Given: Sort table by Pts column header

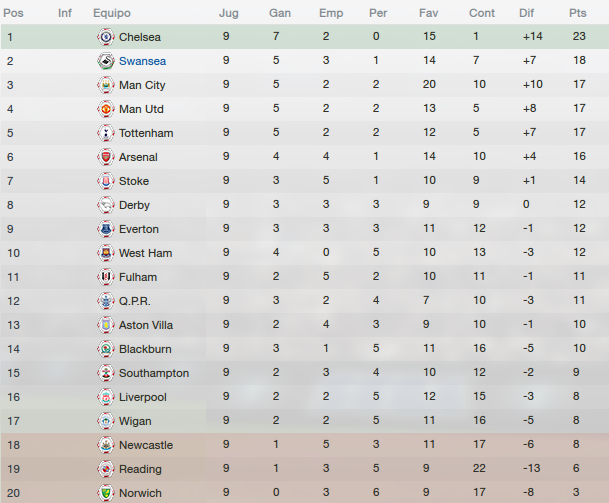Looking at the screenshot, I should (x=578, y=13).
